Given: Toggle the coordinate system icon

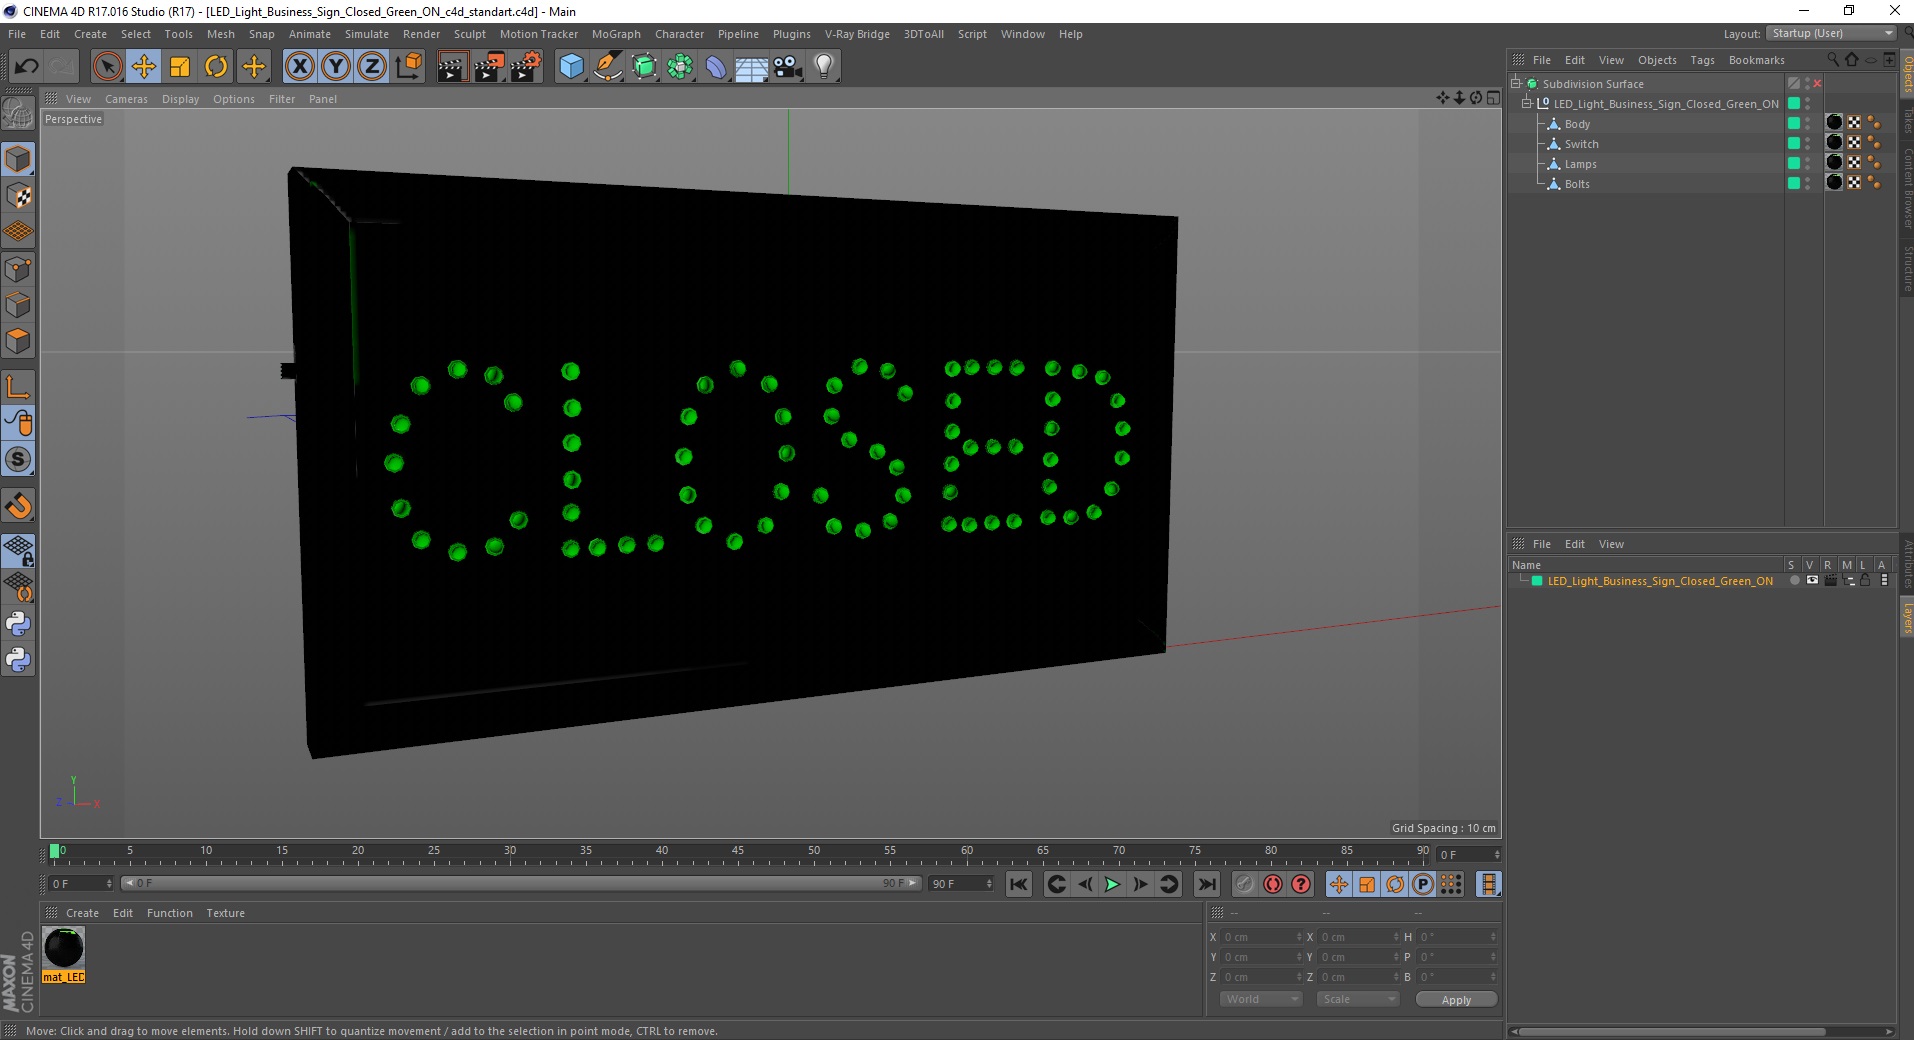Looking at the screenshot, I should (408, 66).
